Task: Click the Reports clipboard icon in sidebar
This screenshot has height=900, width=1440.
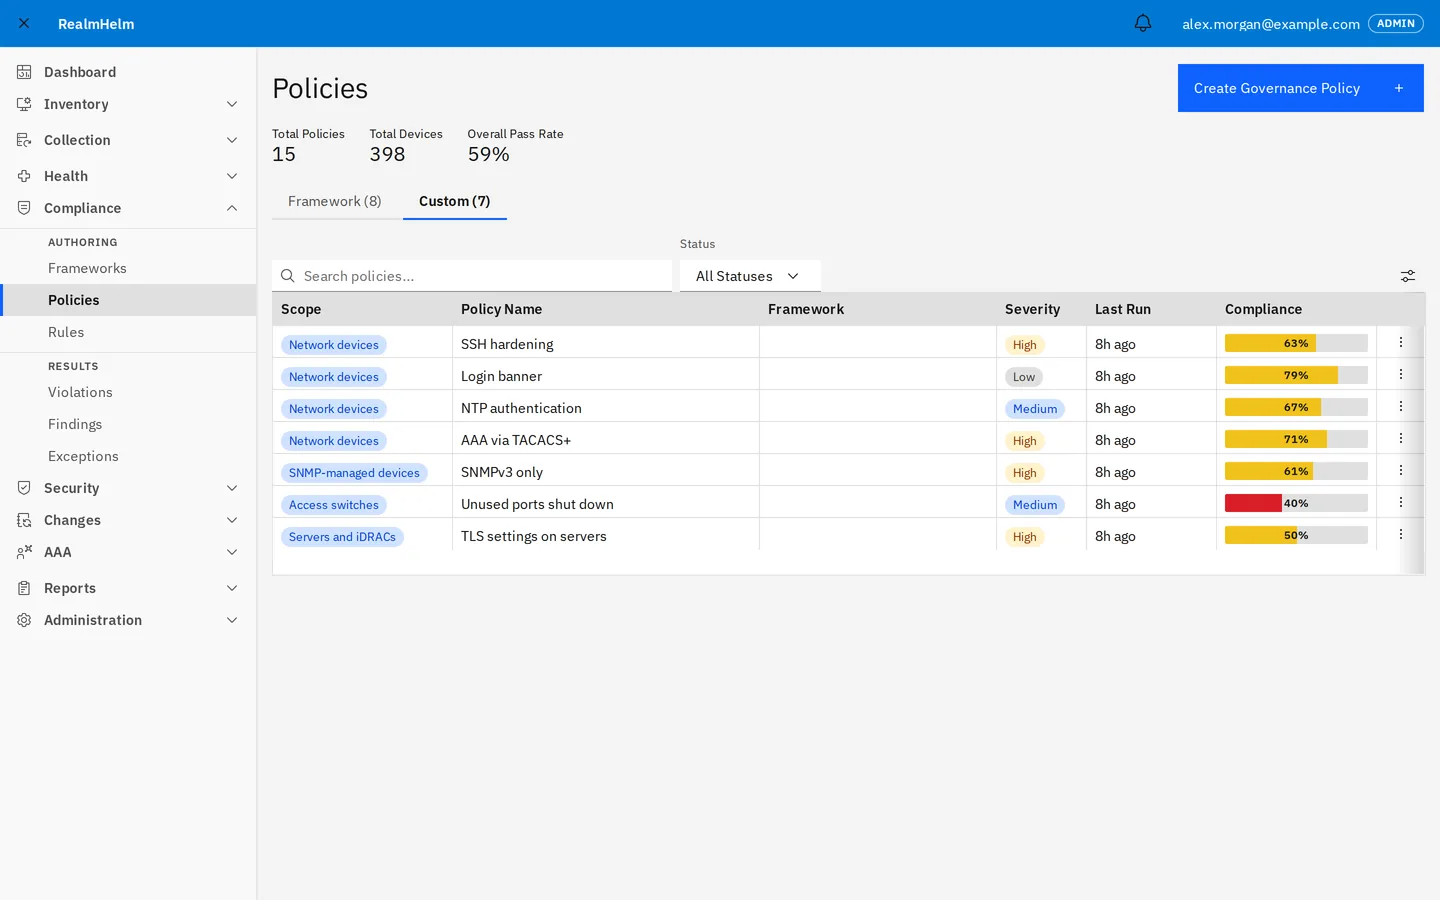Action: [x=24, y=588]
